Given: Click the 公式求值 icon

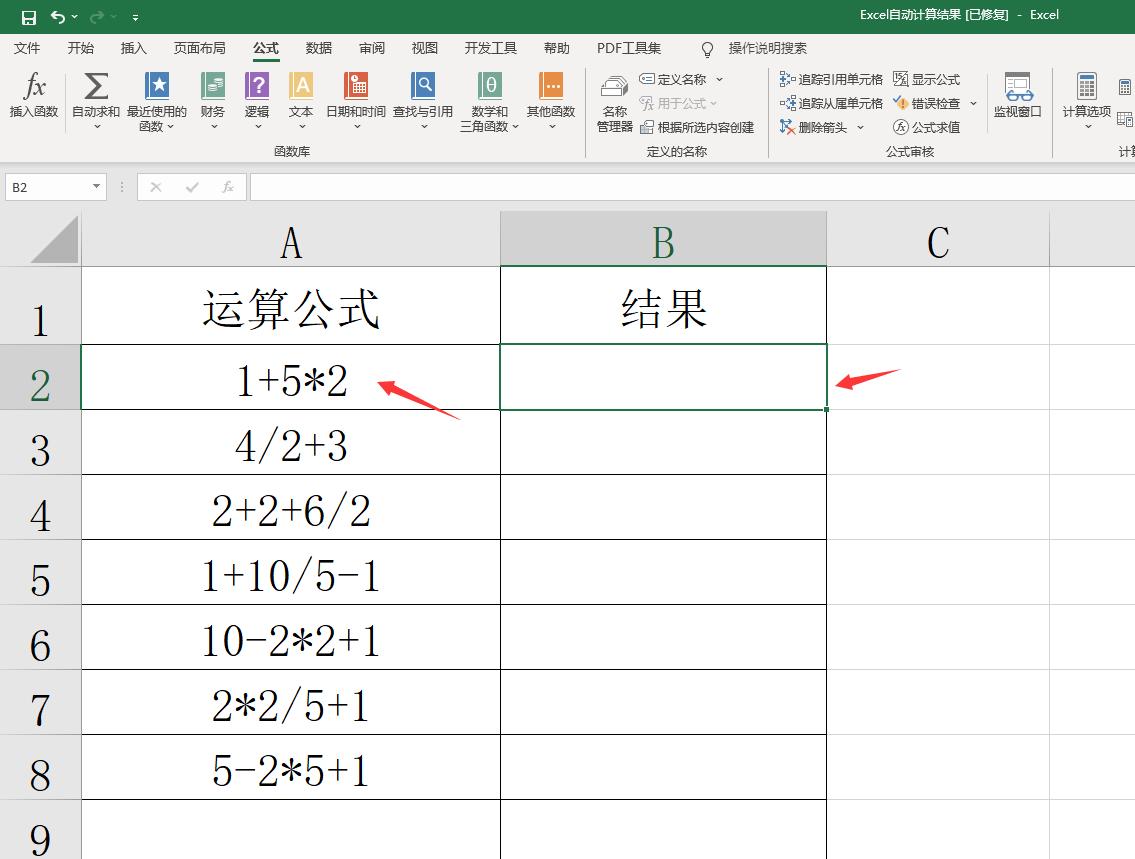Looking at the screenshot, I should (x=900, y=127).
